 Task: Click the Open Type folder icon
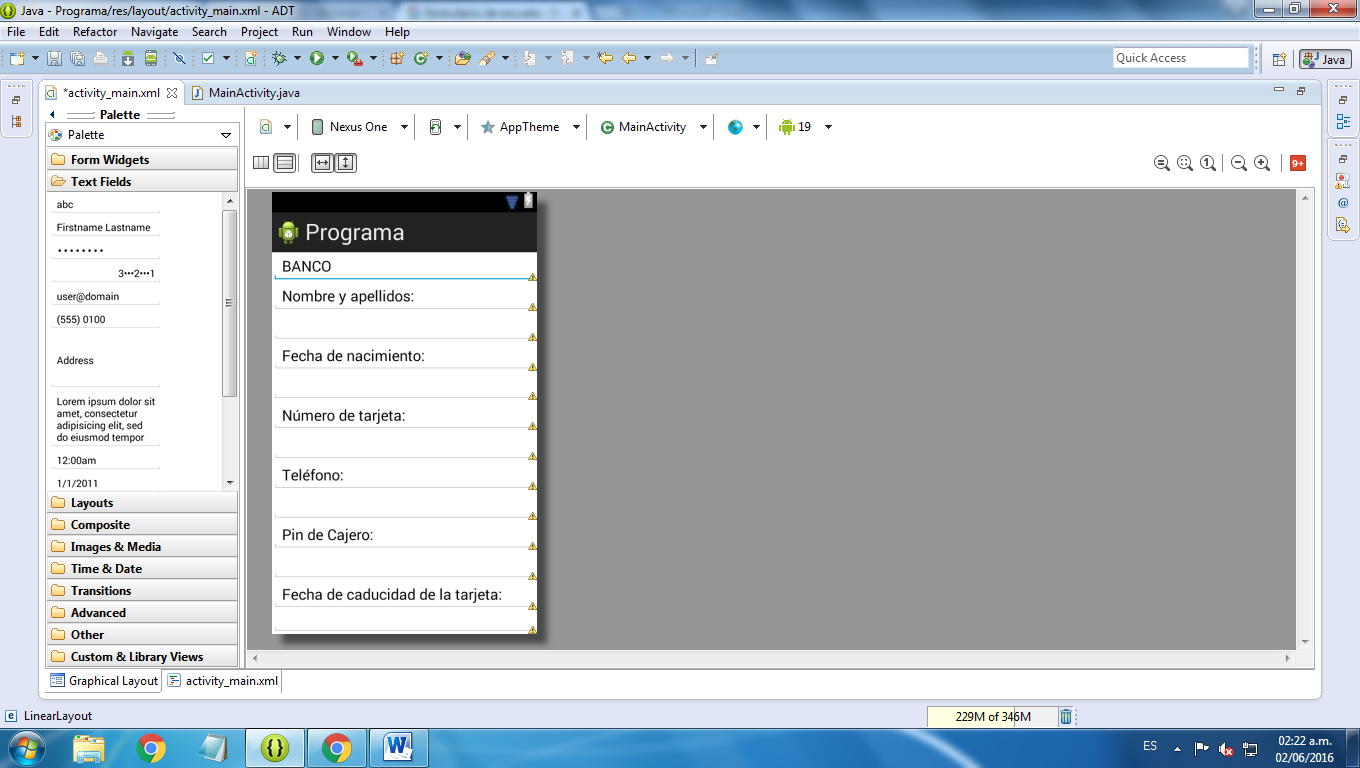click(x=462, y=58)
